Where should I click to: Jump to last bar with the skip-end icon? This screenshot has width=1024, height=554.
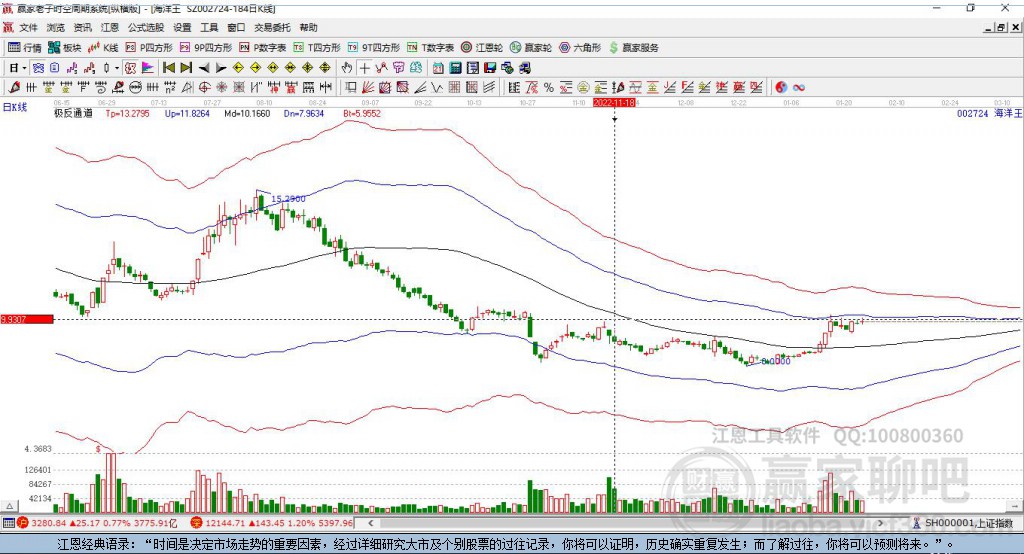(x=186, y=68)
